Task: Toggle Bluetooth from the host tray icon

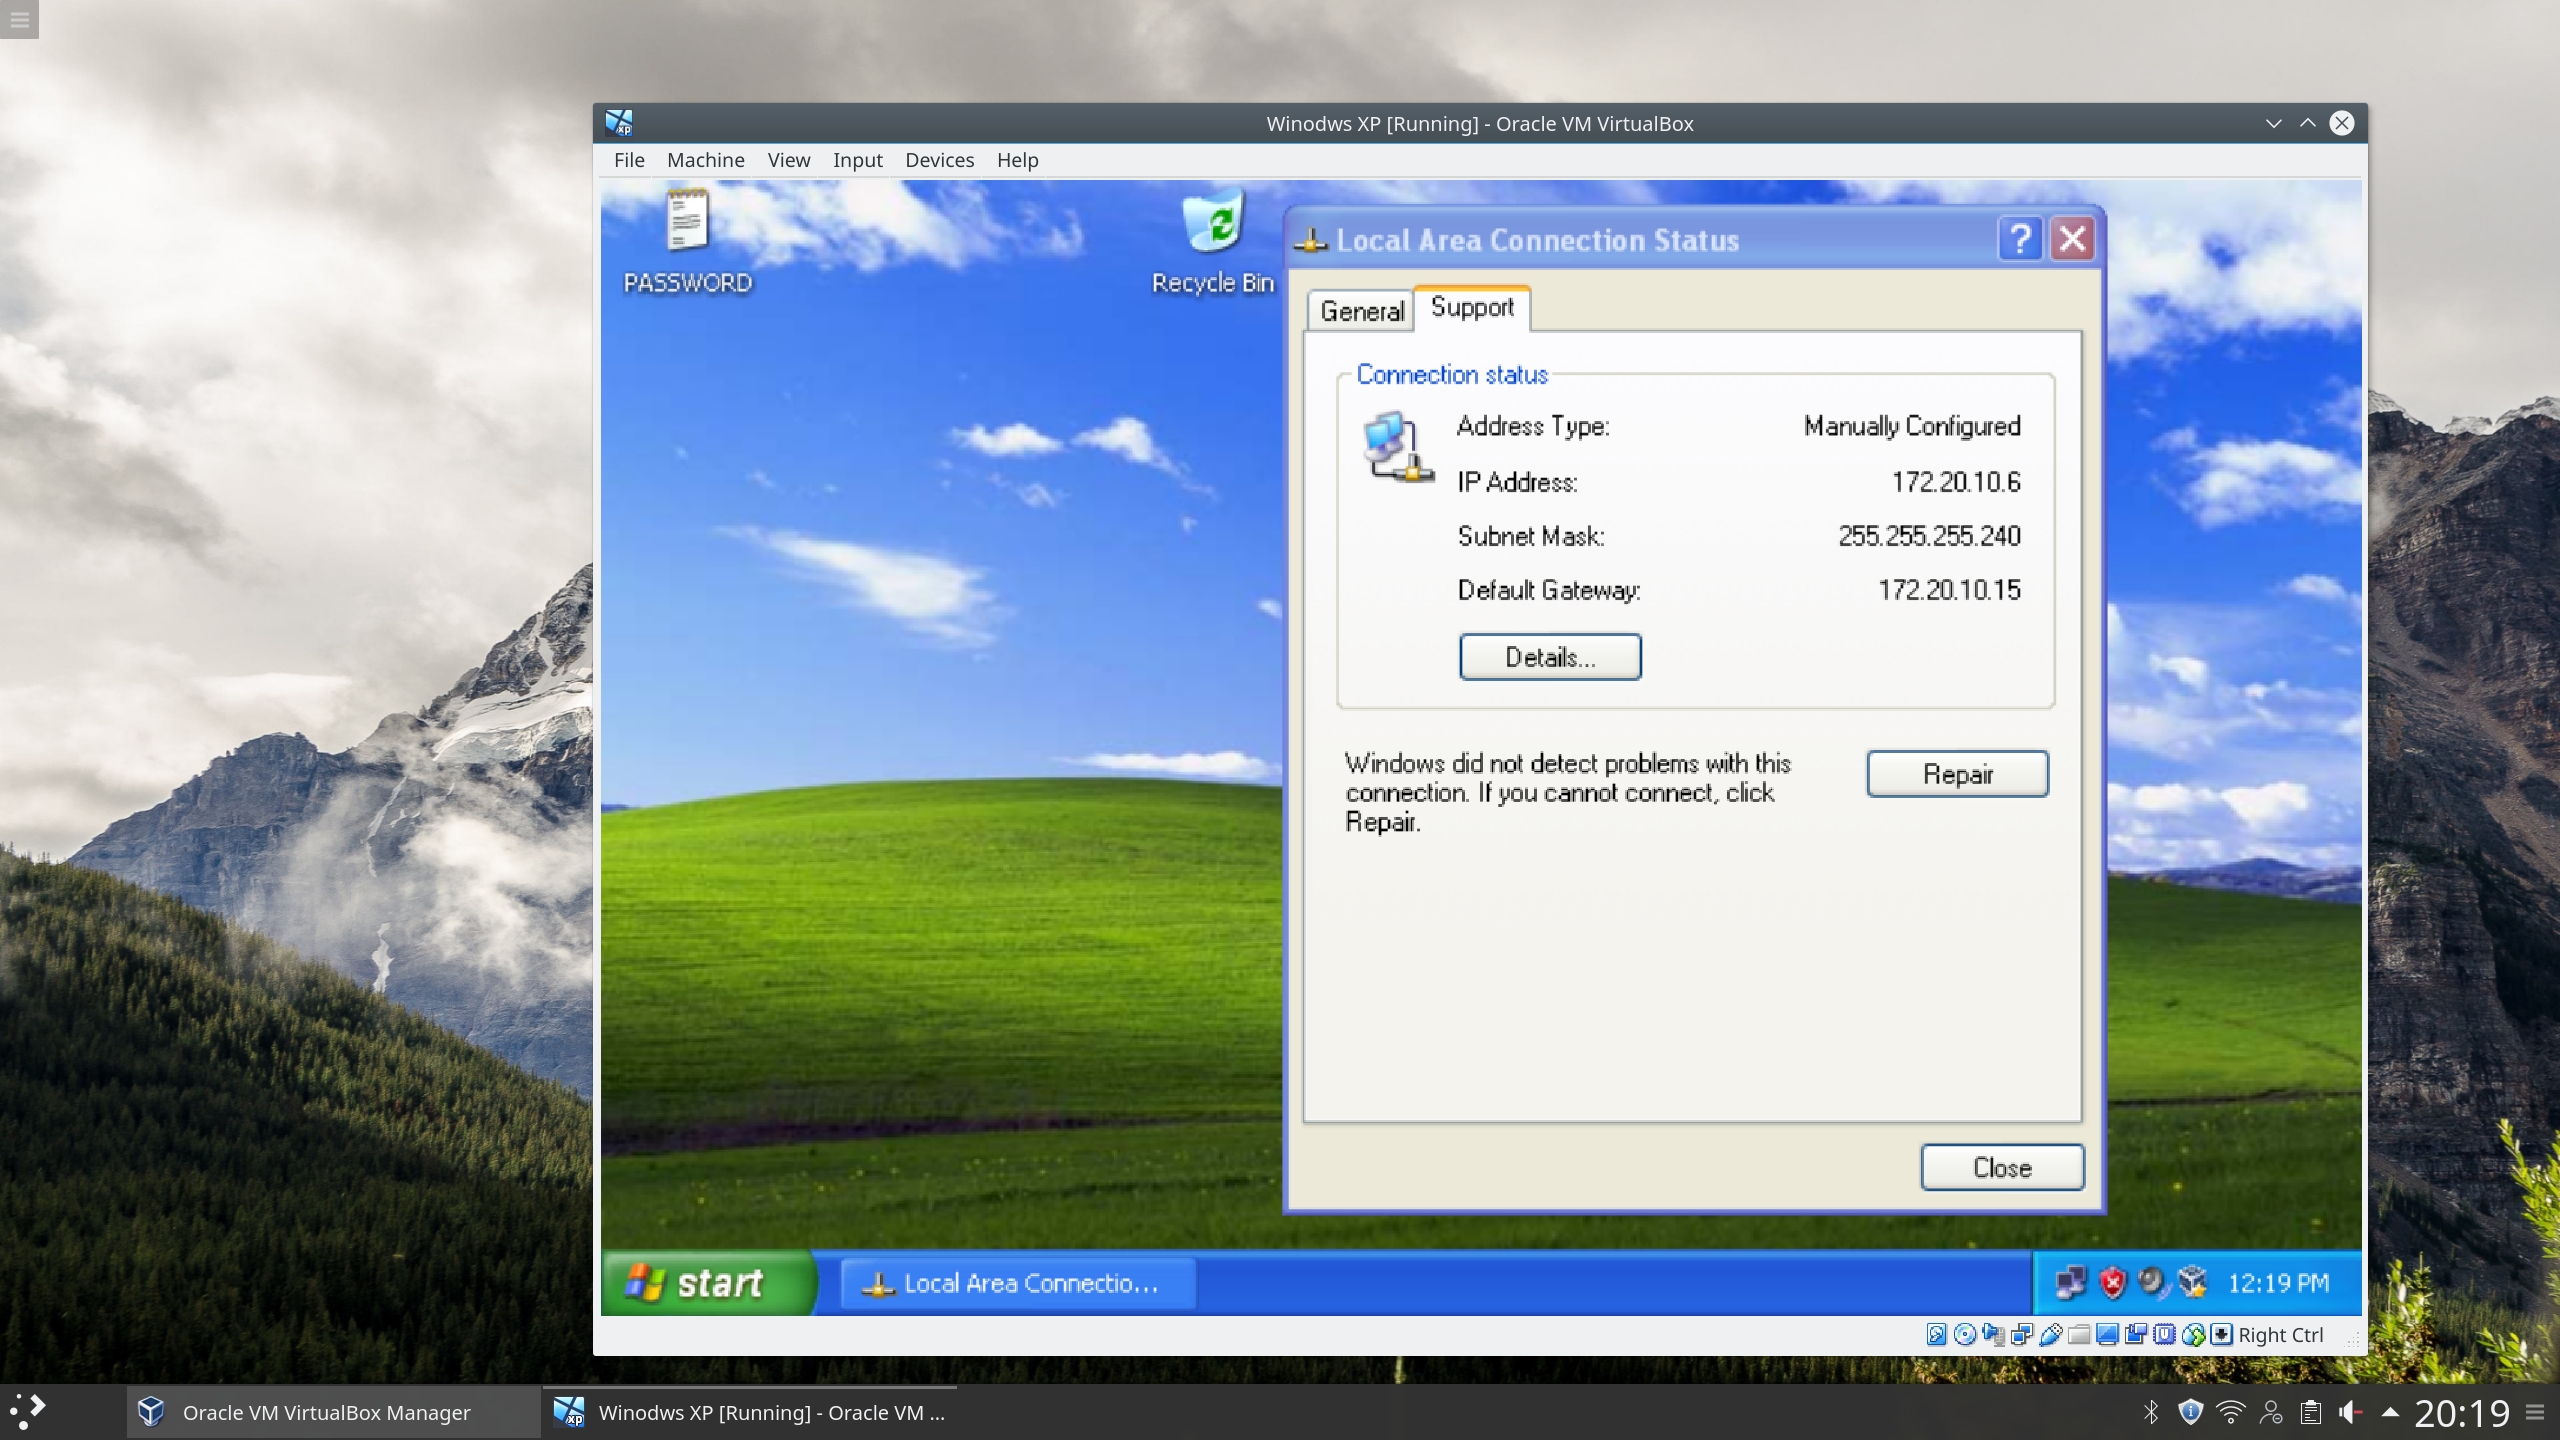Action: pyautogui.click(x=2151, y=1412)
